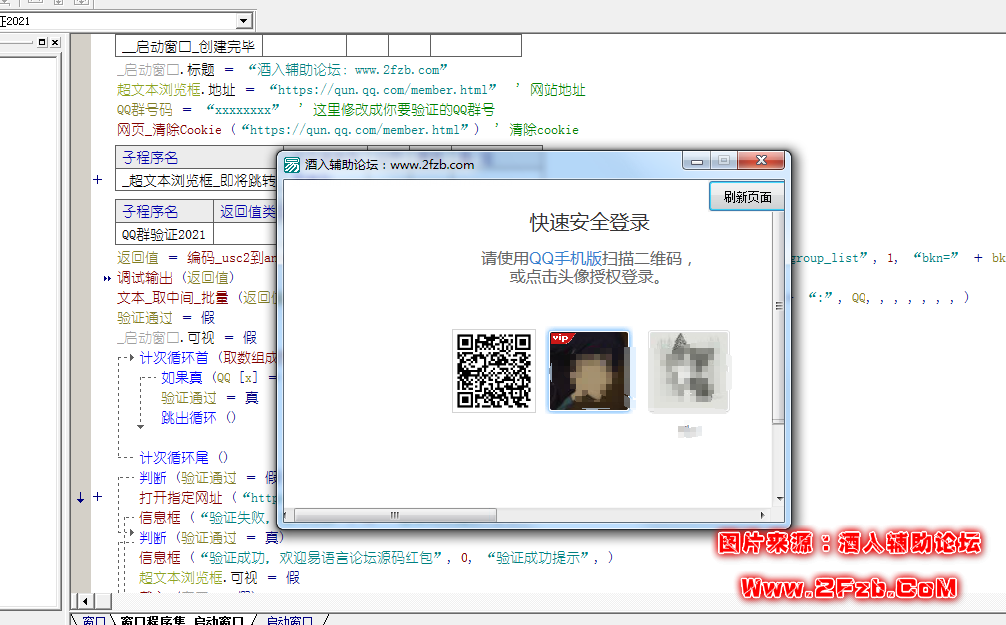Screen dimensions: 1006x625
Task: Expand the plus marker beside 打开指定网址 line
Action: pos(97,496)
